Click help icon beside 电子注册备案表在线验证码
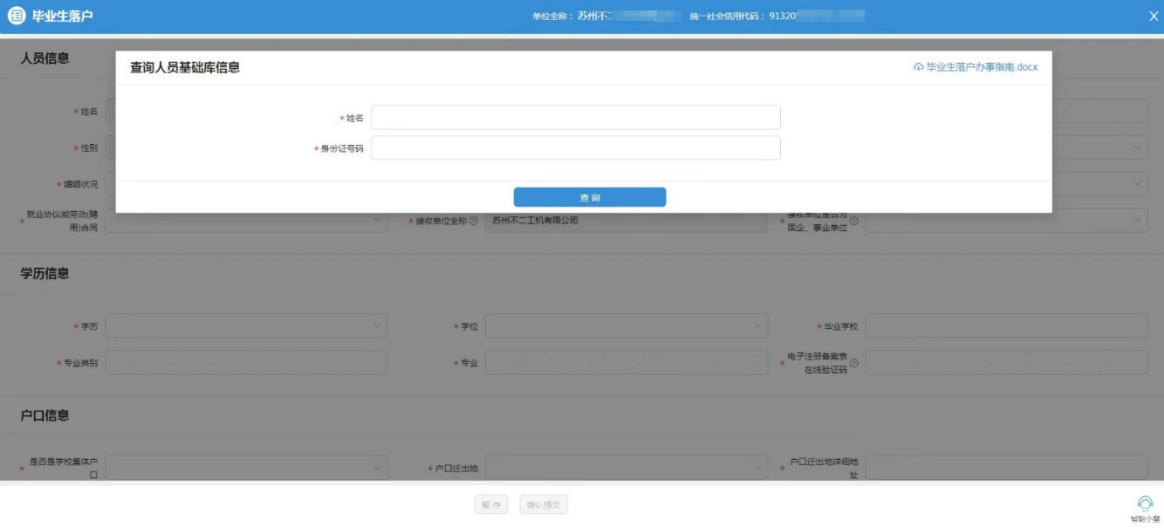The image size is (1164, 528). [854, 362]
